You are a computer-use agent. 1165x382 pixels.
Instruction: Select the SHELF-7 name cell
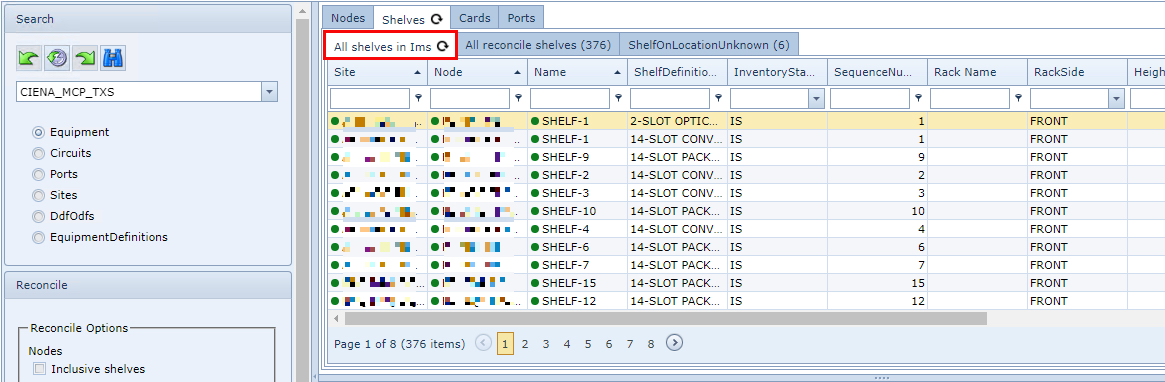(577, 265)
